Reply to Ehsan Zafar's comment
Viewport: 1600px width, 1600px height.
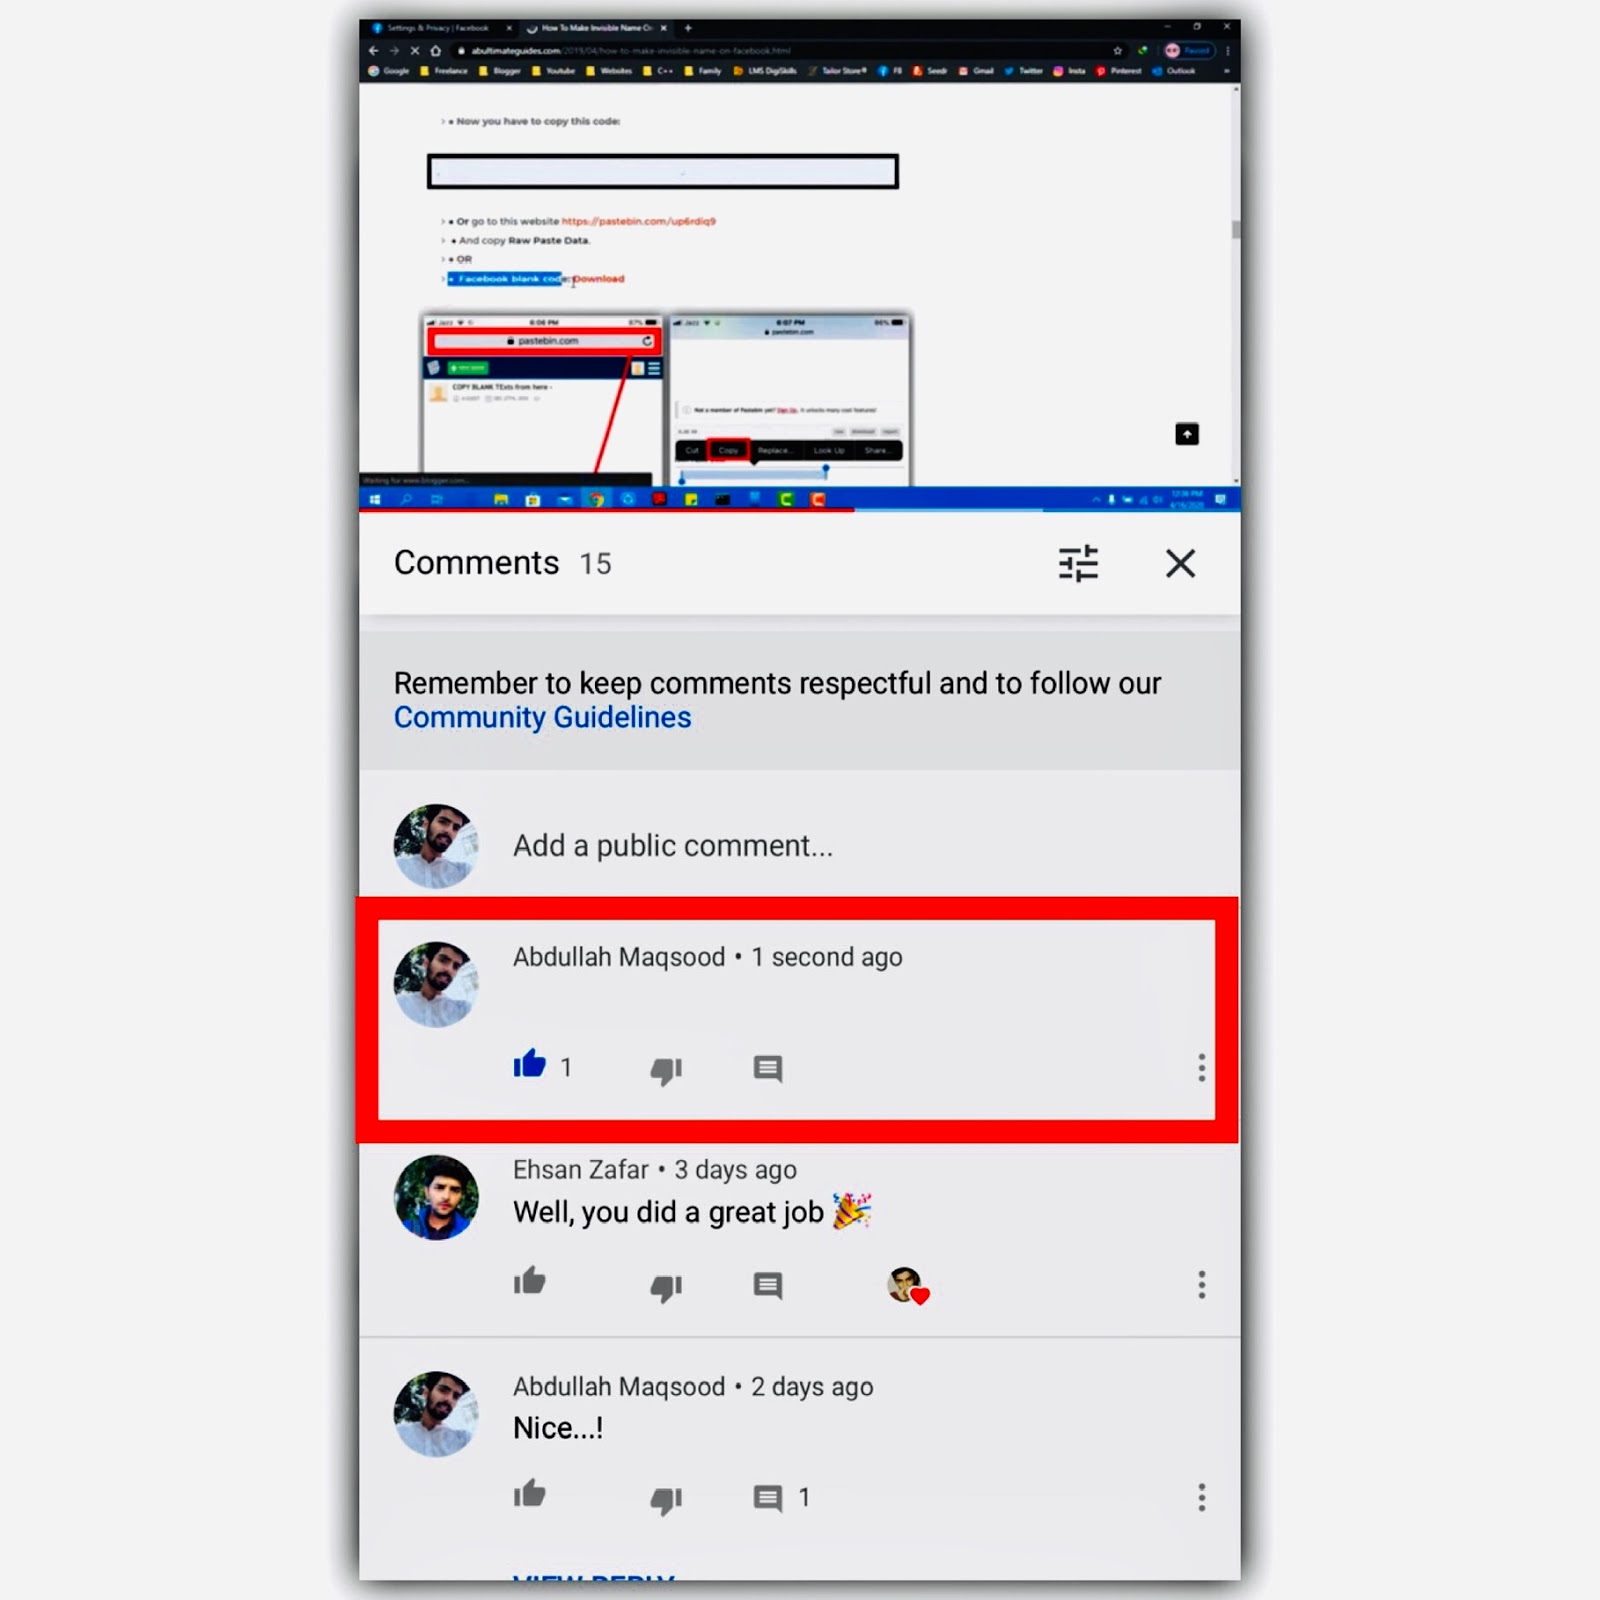[x=767, y=1285]
